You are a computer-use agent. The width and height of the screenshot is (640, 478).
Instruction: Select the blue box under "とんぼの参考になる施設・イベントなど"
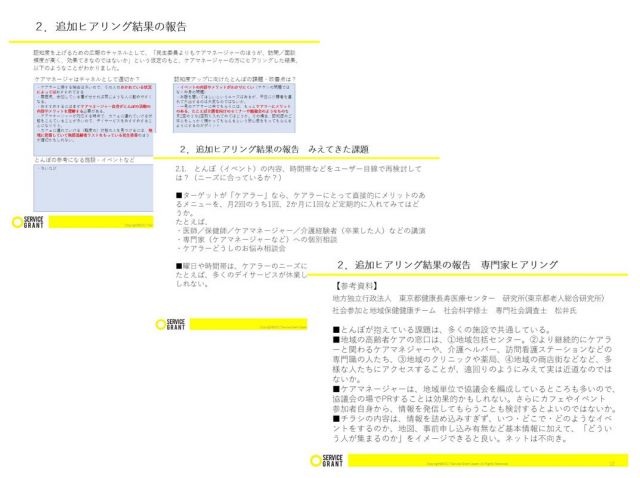pos(93,188)
